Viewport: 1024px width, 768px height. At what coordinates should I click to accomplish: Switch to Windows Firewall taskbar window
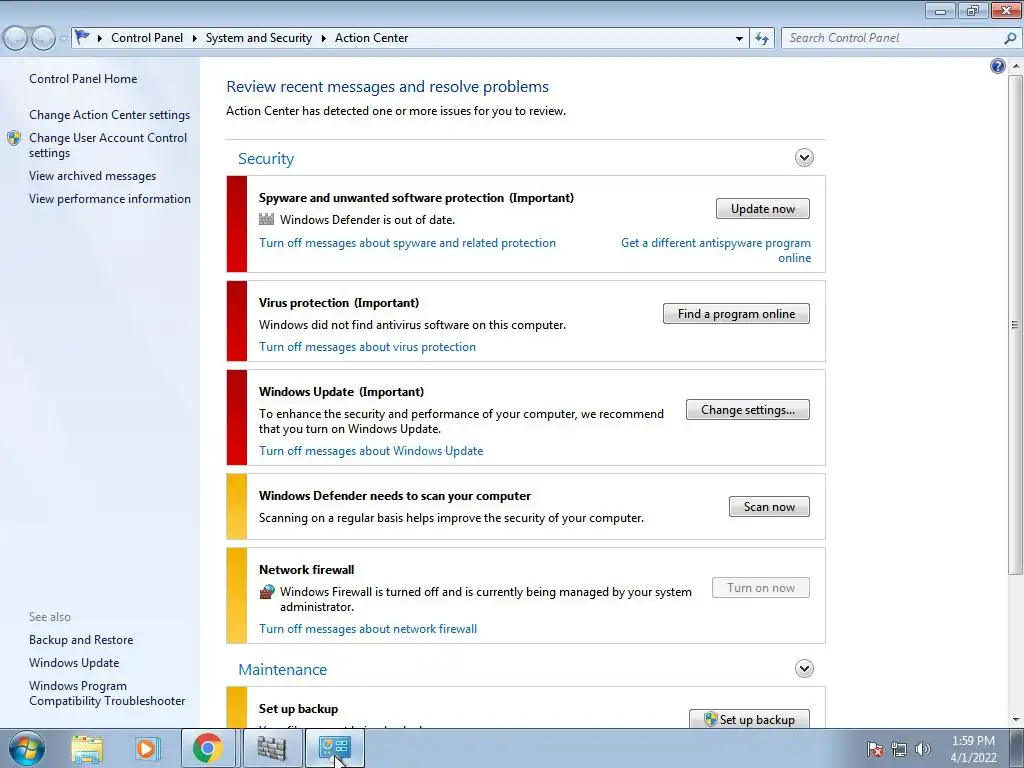click(272, 748)
